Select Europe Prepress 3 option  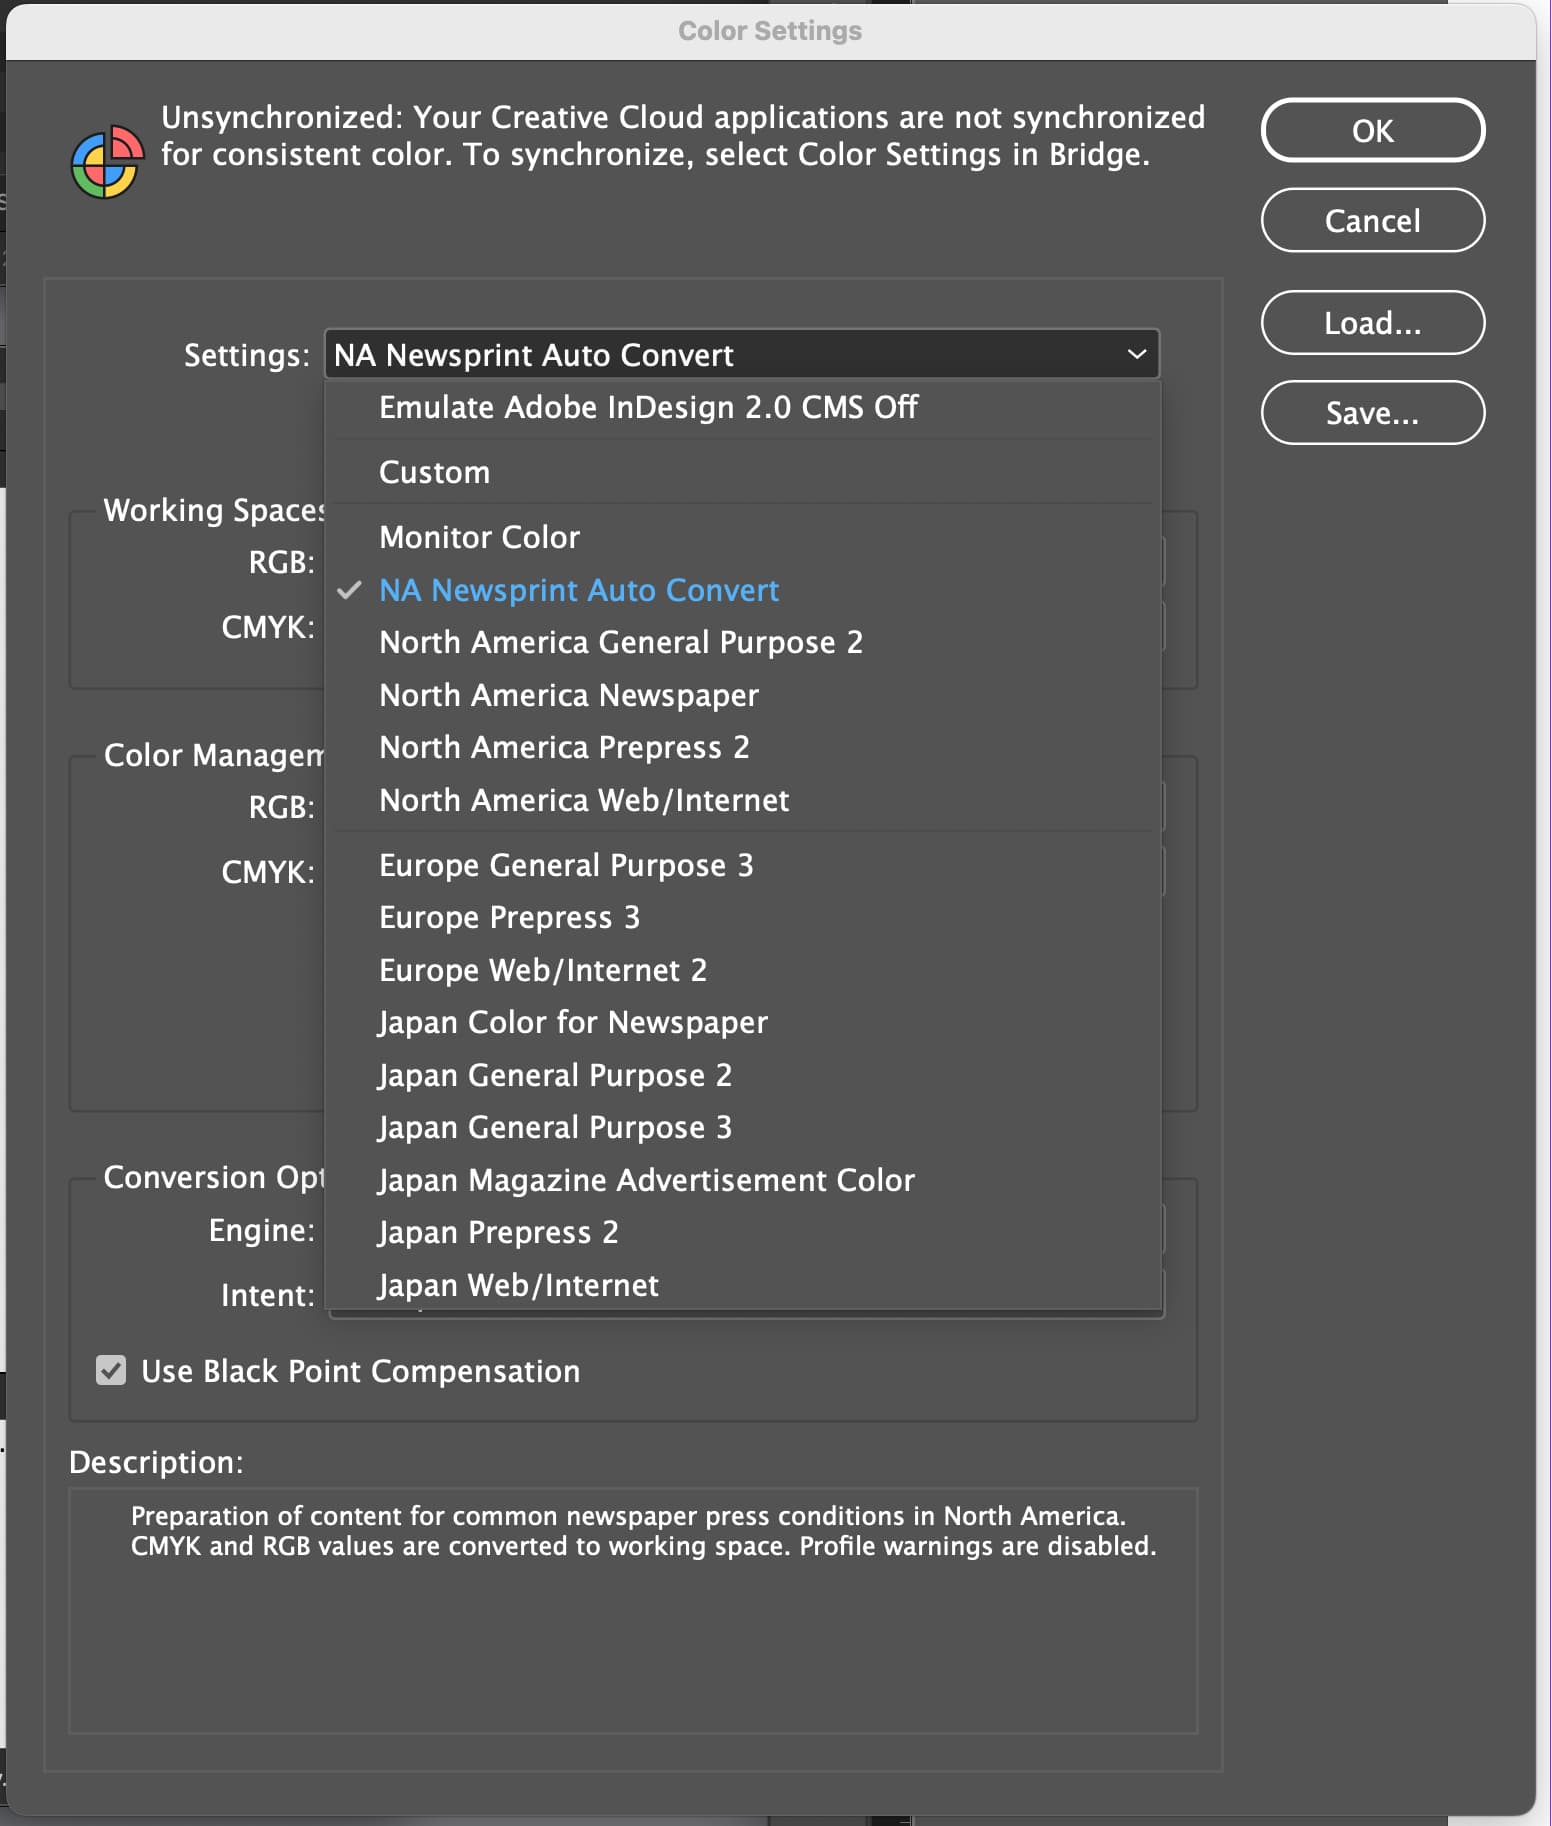509,917
